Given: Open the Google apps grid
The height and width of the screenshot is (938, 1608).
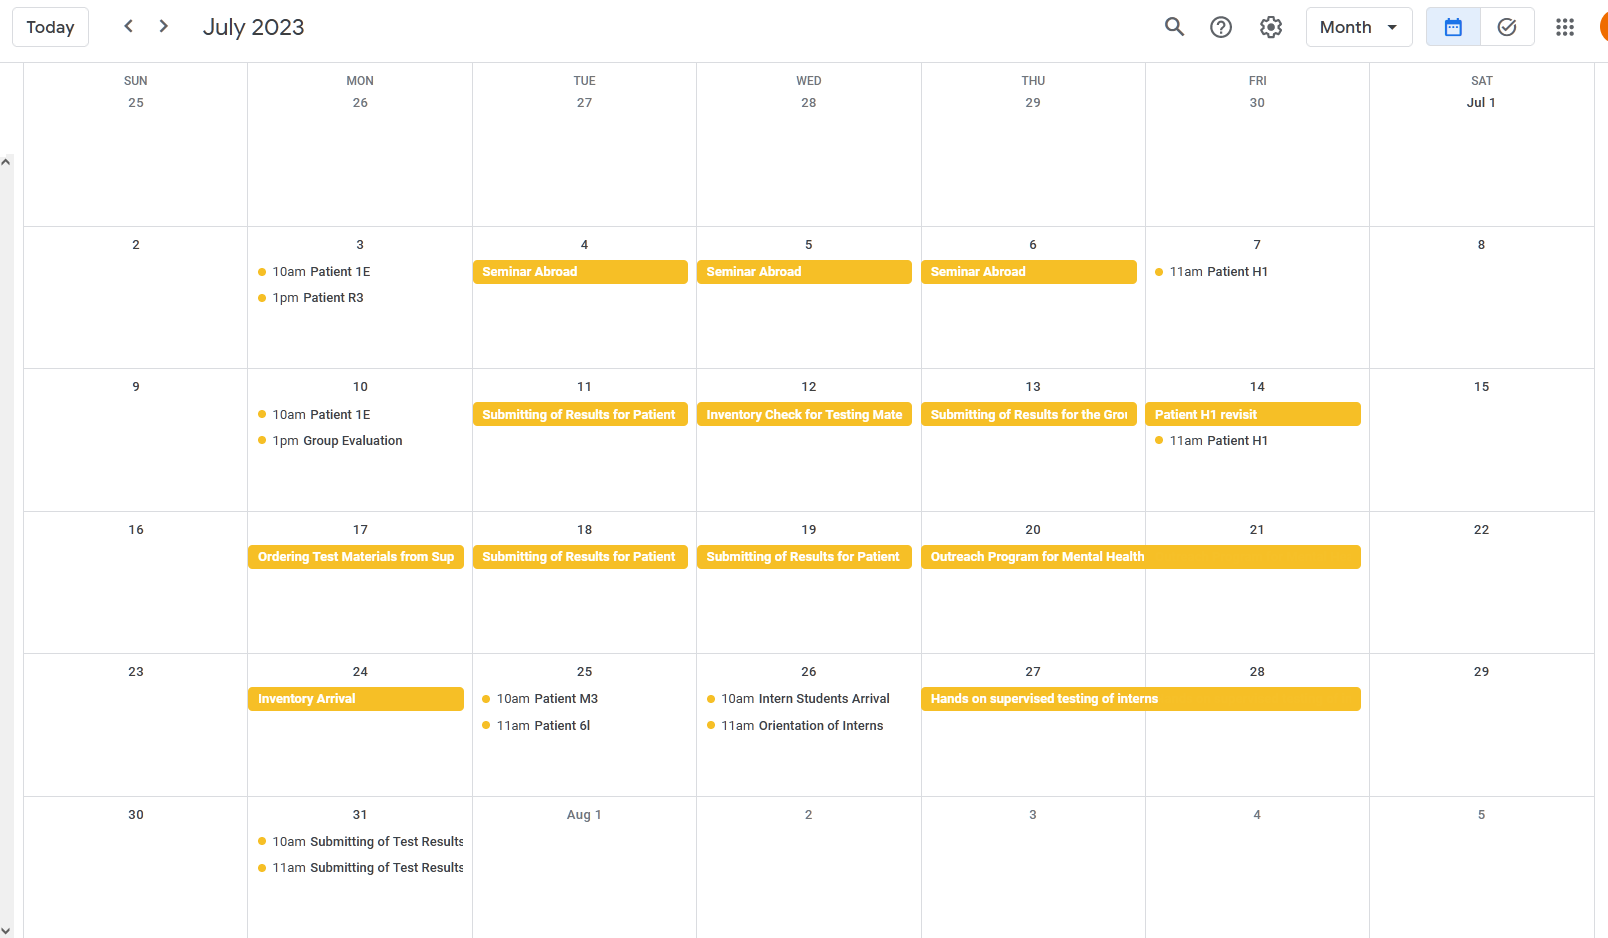Looking at the screenshot, I should 1565,27.
